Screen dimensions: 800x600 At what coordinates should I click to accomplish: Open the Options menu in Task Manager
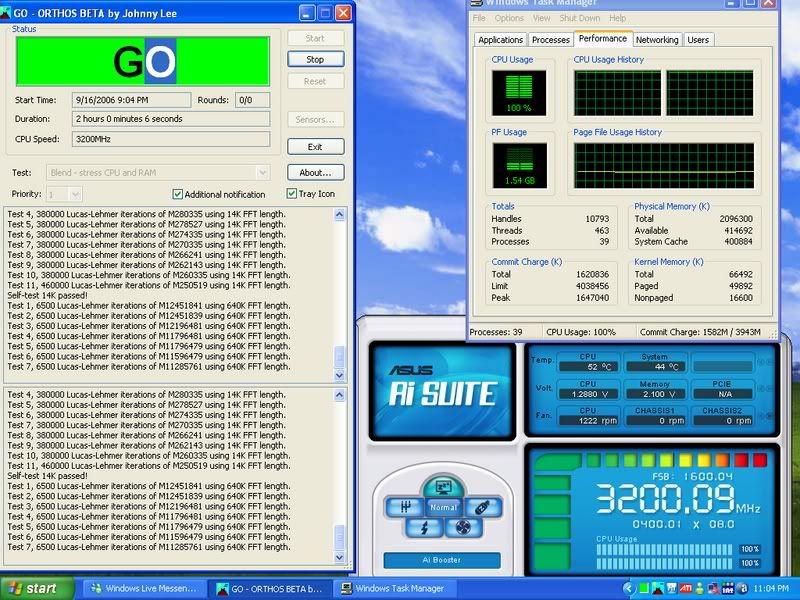[x=509, y=18]
